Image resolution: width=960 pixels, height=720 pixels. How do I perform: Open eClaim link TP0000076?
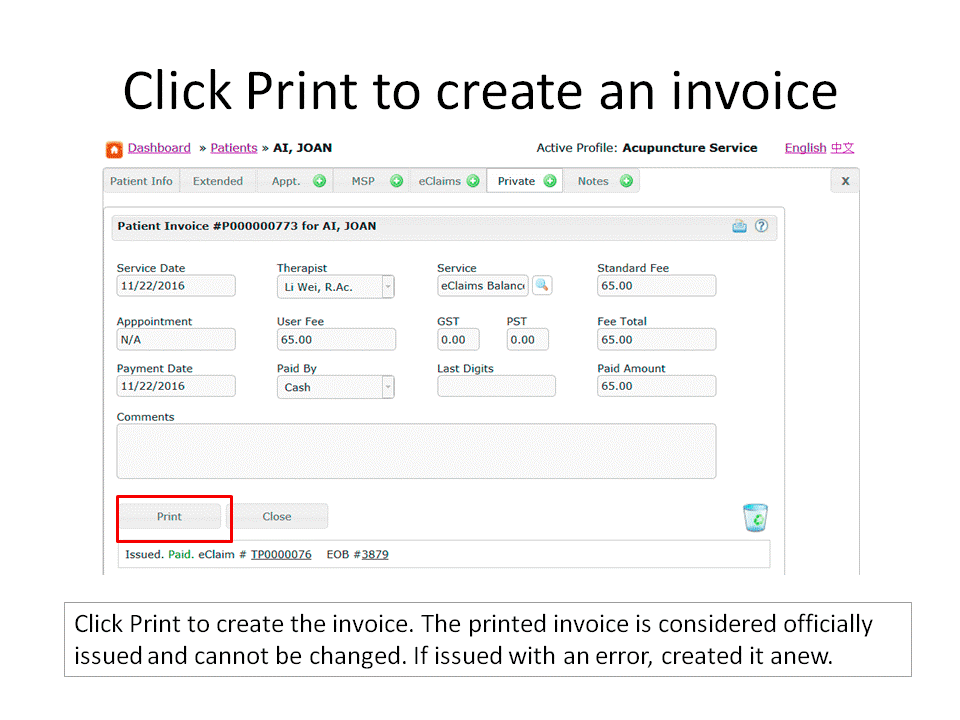281,554
